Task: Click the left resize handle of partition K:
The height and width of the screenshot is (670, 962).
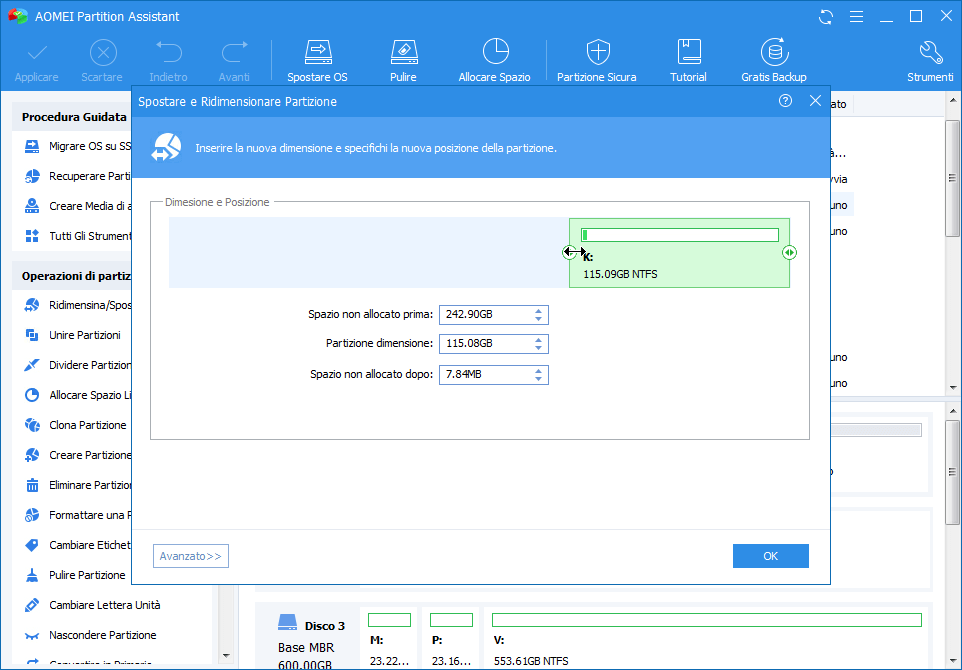Action: click(x=569, y=252)
